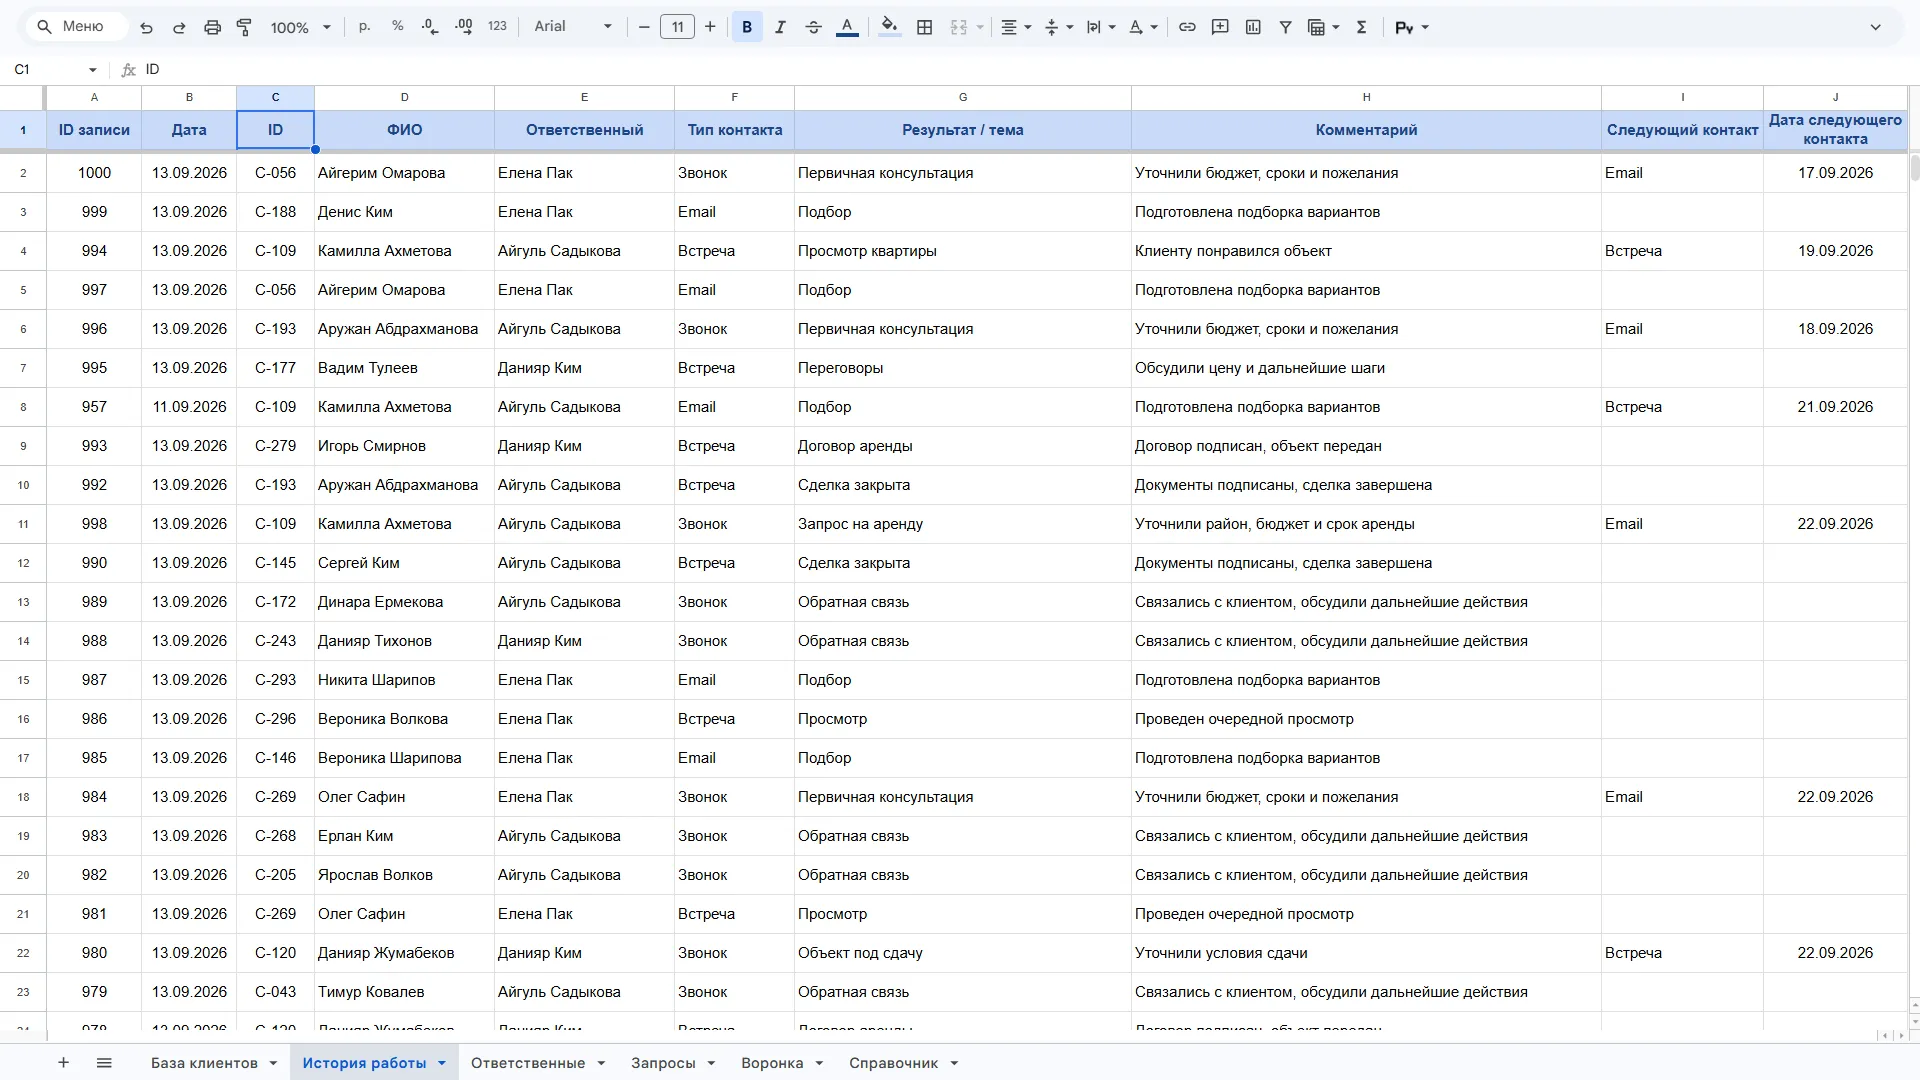Open the vertical align dropdown
This screenshot has height=1080, width=1920.
[x=1058, y=27]
